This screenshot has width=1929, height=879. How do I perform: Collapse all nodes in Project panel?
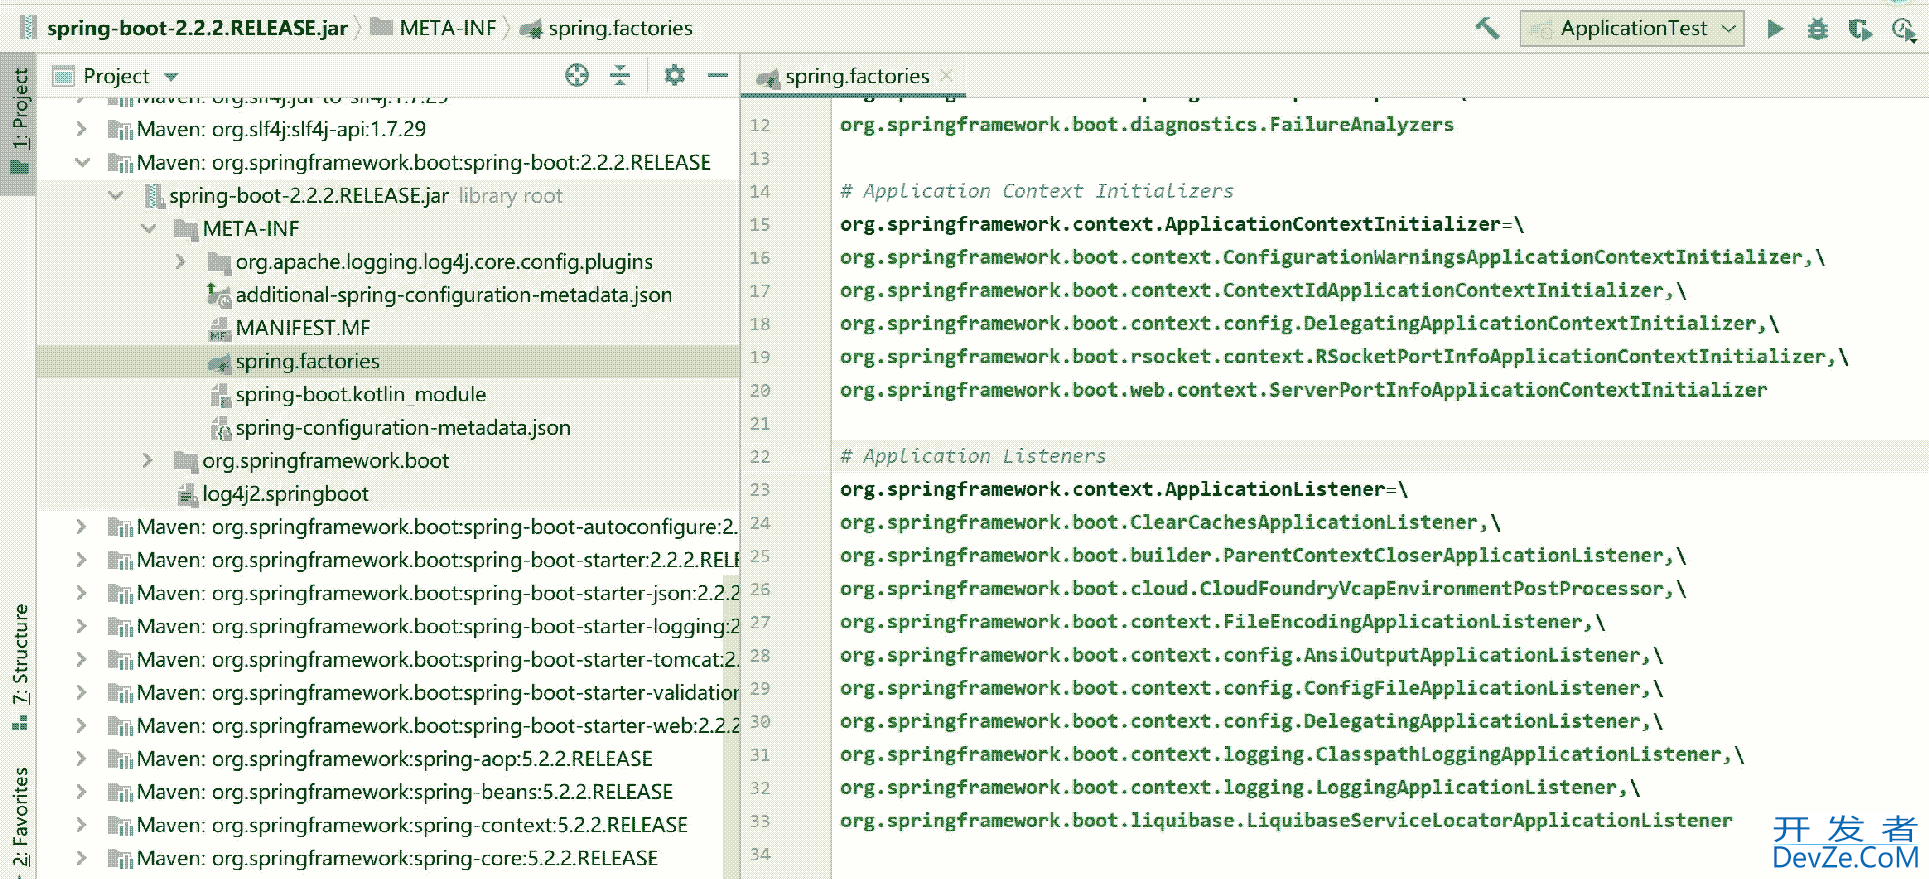point(620,75)
